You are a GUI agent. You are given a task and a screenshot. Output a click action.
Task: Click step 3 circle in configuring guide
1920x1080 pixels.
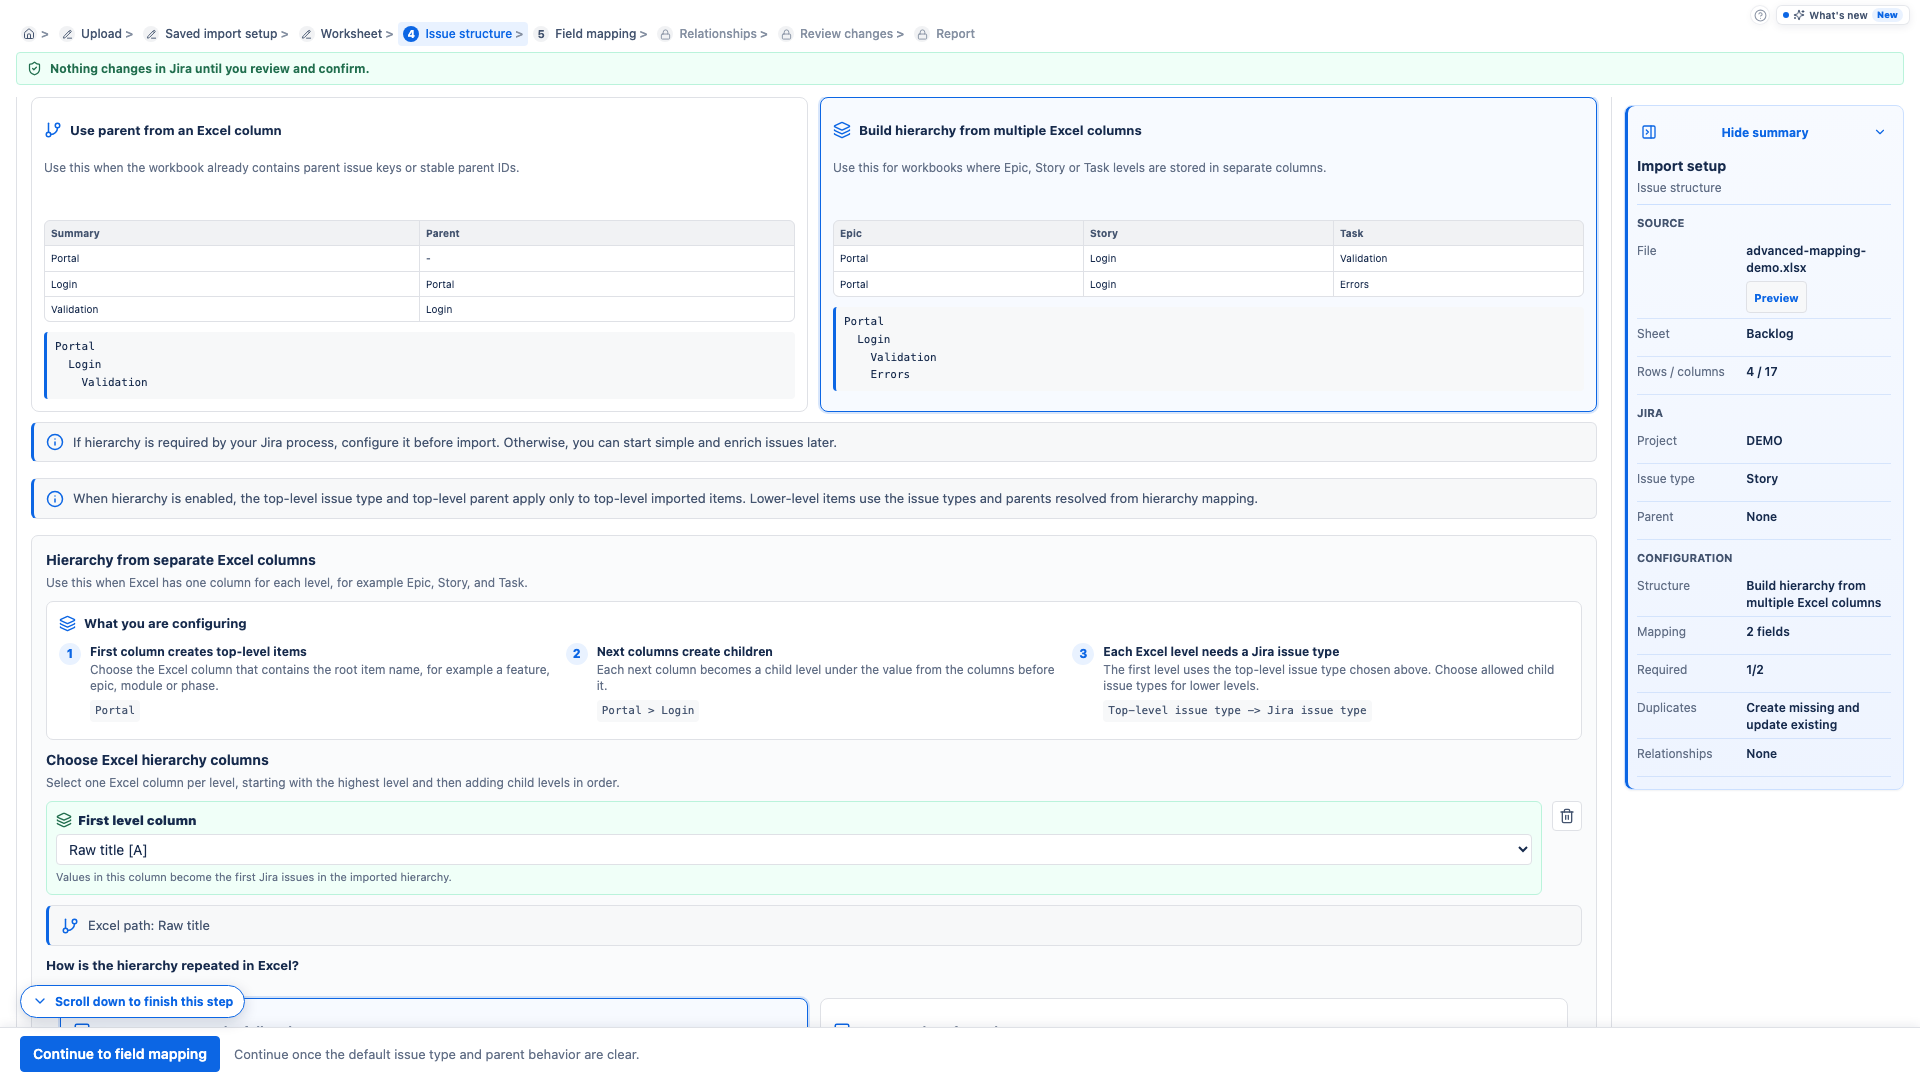1083,654
